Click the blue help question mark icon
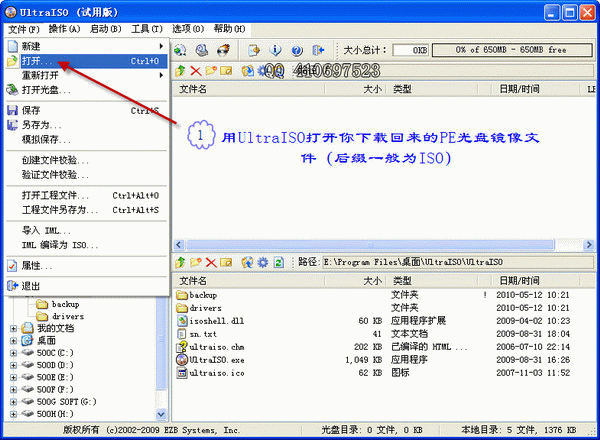 (x=294, y=49)
